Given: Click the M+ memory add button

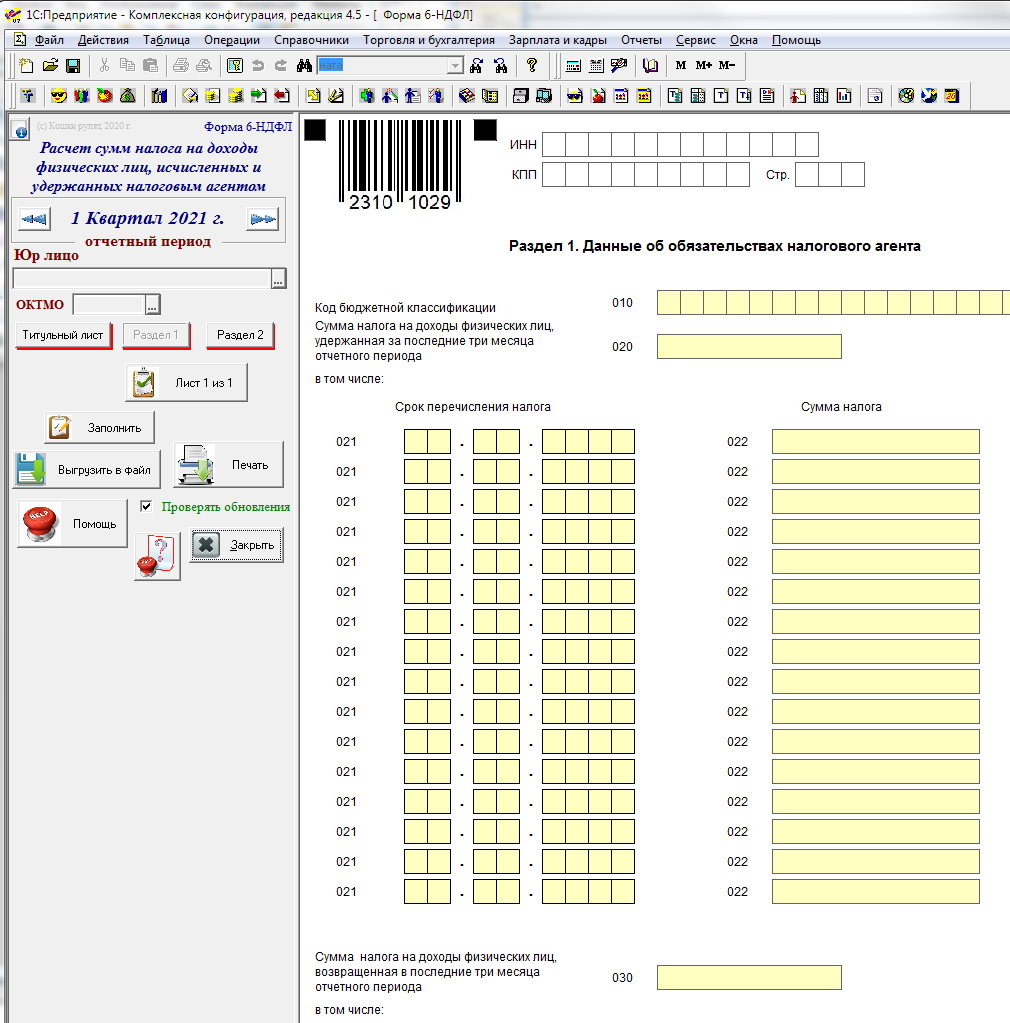Looking at the screenshot, I should (703, 65).
